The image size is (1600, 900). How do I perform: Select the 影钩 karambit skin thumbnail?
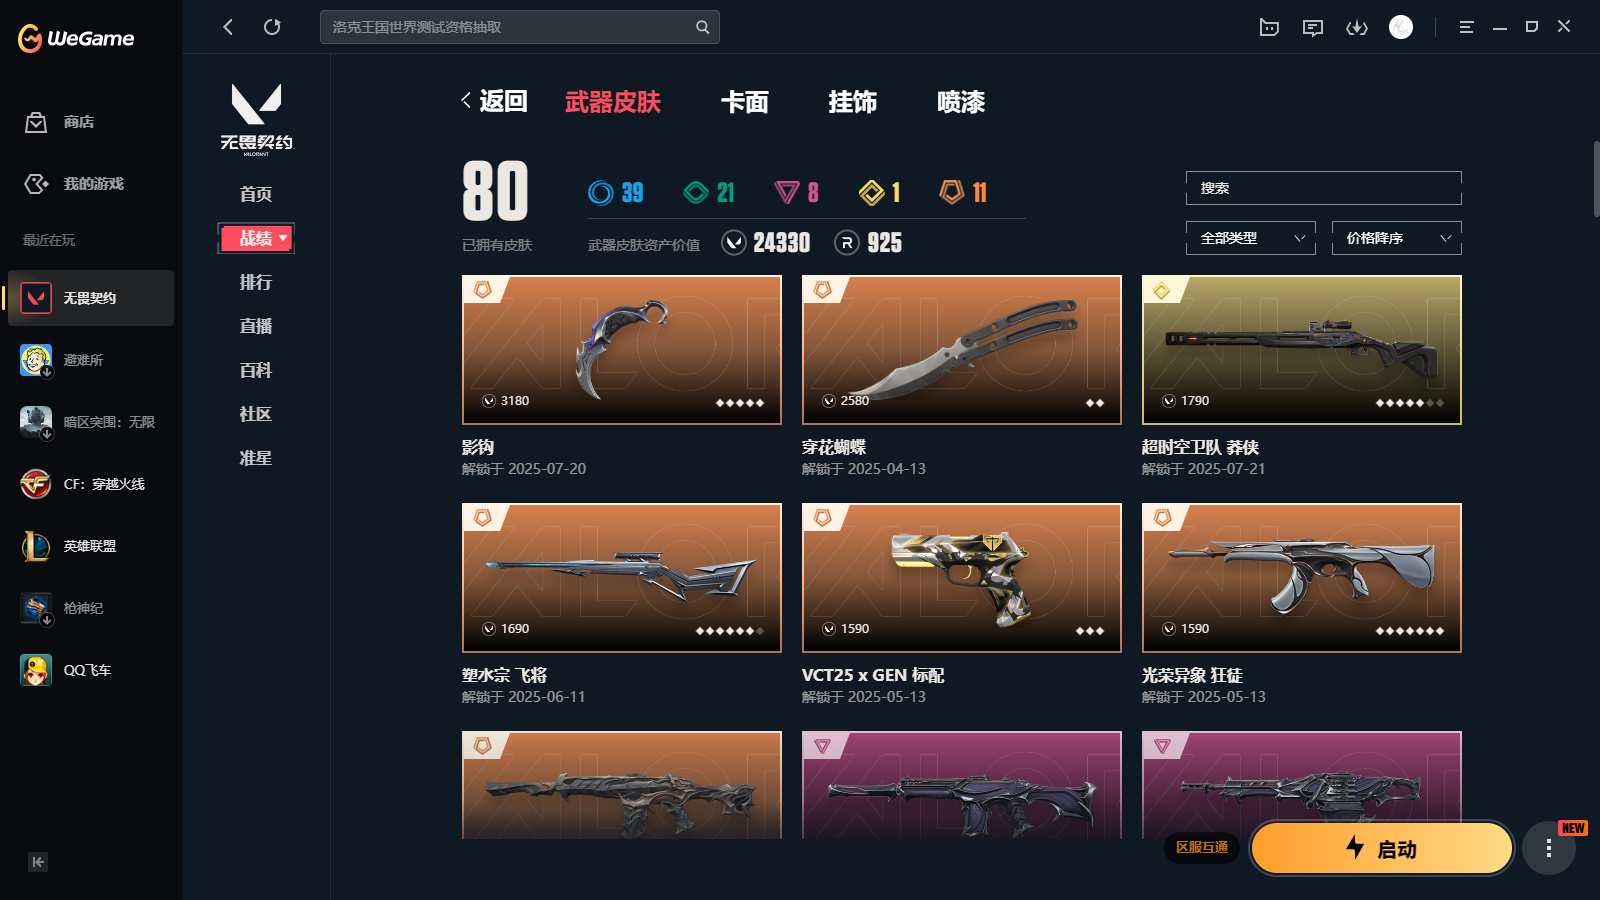tap(622, 350)
